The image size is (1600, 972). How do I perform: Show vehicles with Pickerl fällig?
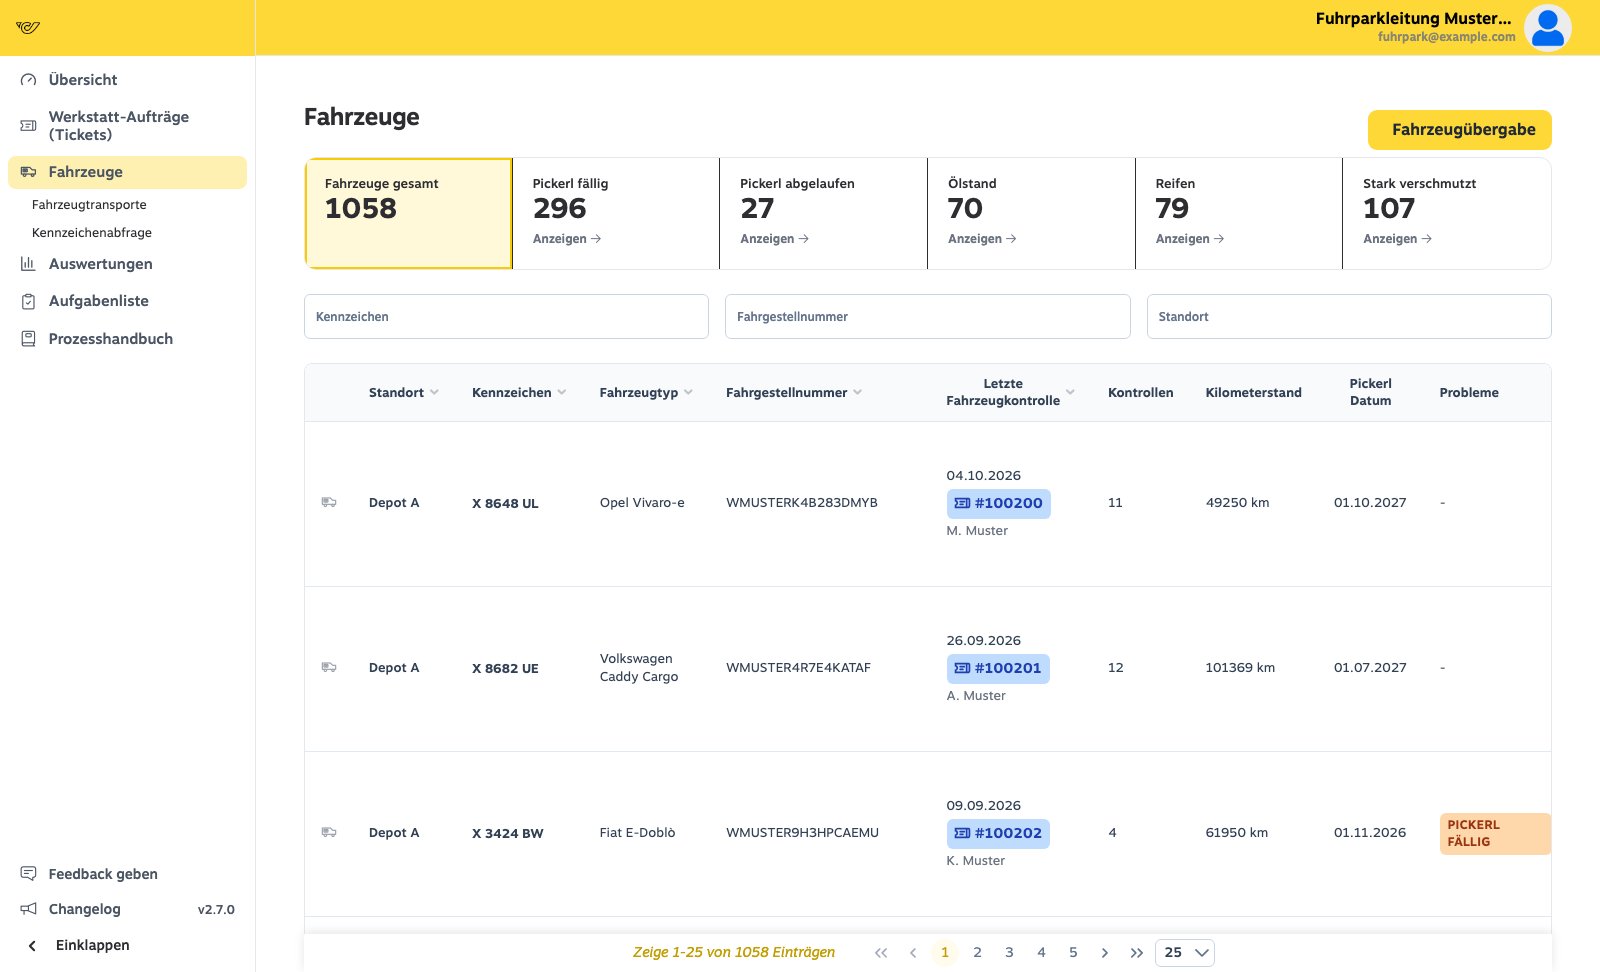tap(567, 239)
